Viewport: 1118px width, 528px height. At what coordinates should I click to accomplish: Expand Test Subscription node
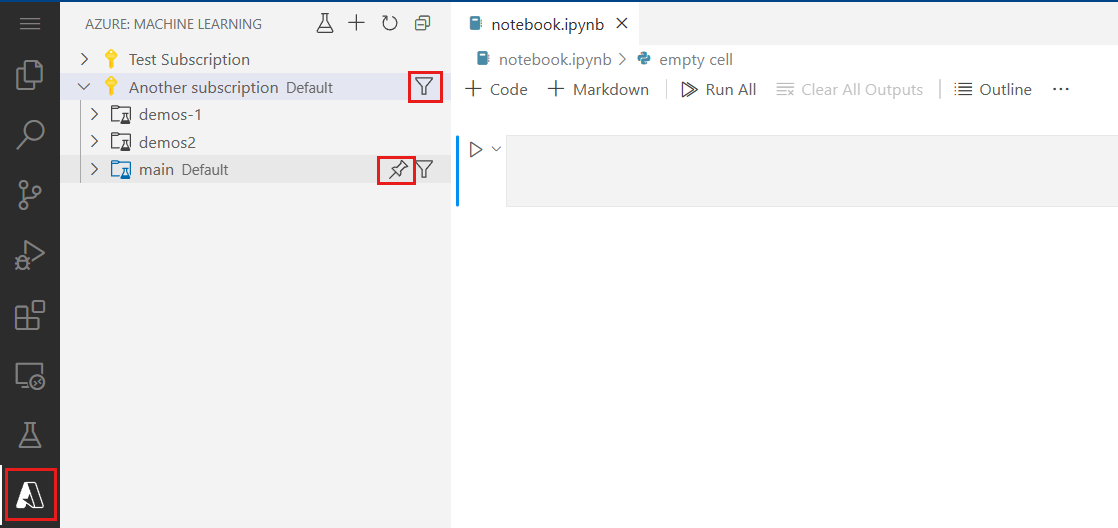pos(84,59)
